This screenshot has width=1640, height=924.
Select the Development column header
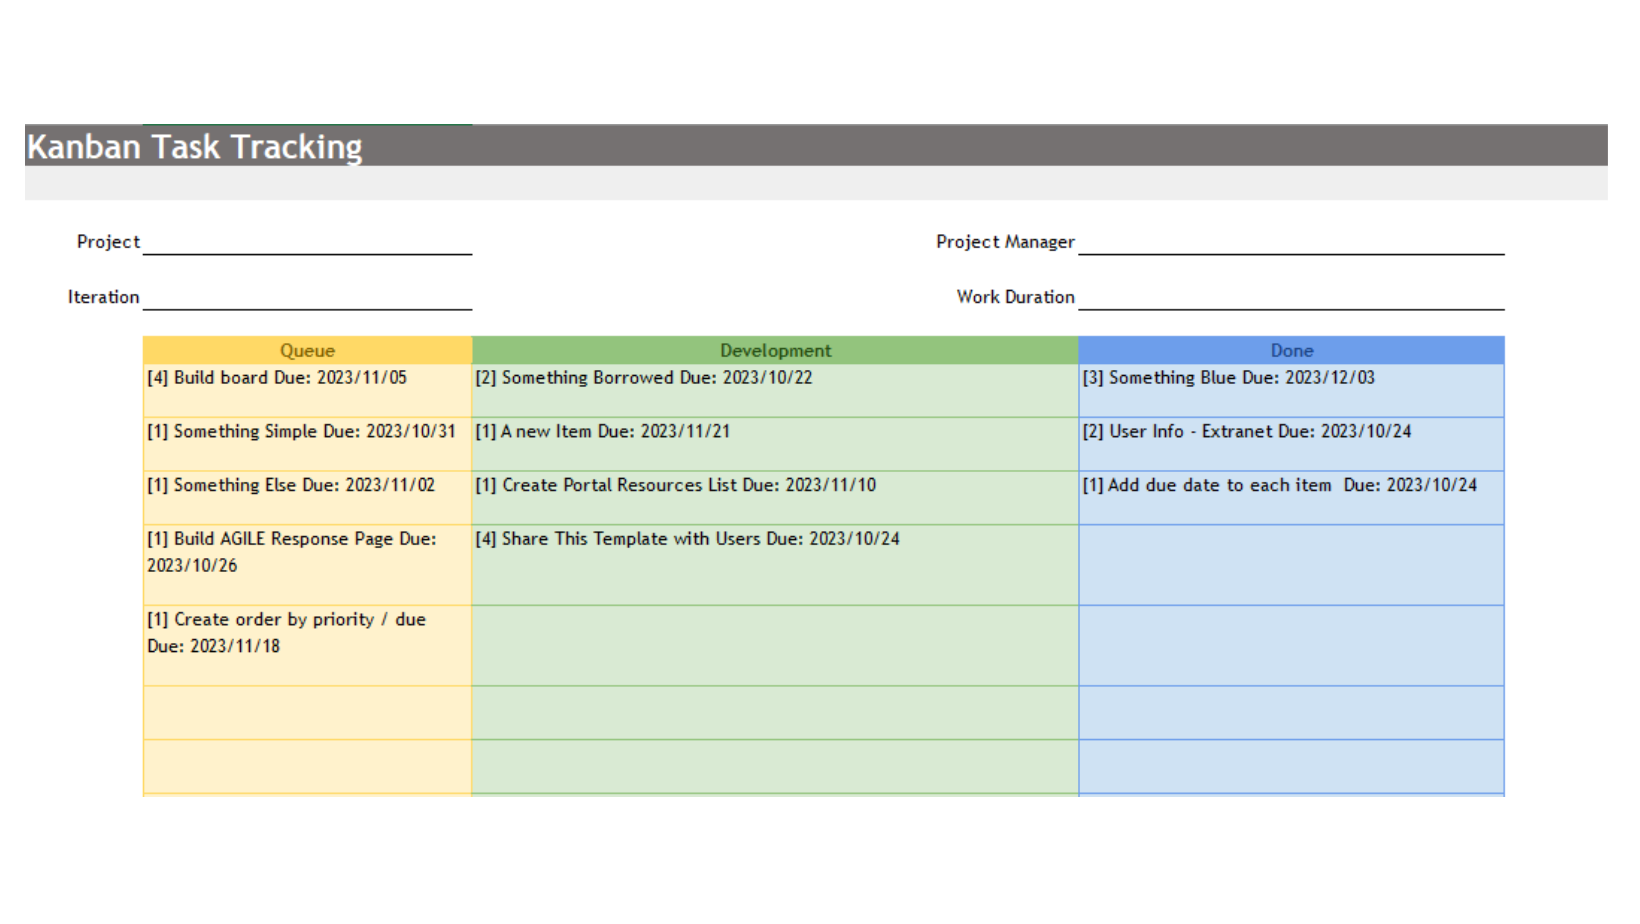click(776, 351)
